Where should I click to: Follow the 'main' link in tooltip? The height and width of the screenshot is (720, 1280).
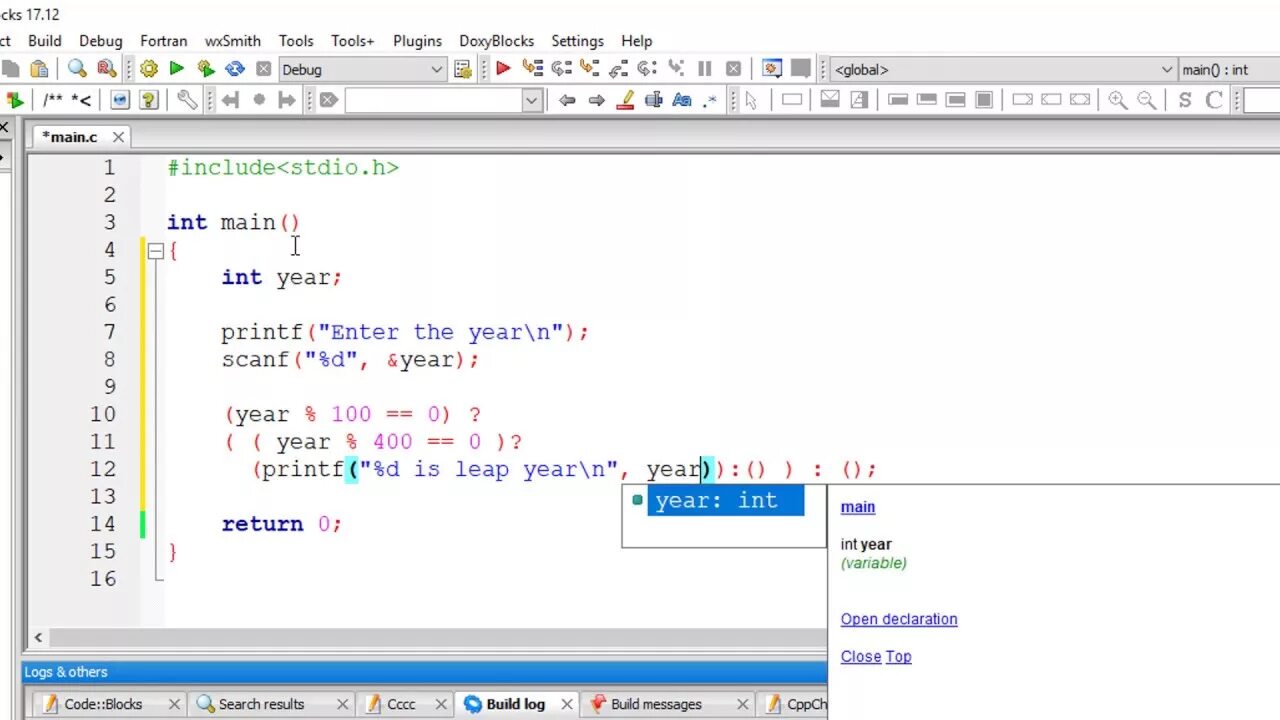[x=858, y=507]
